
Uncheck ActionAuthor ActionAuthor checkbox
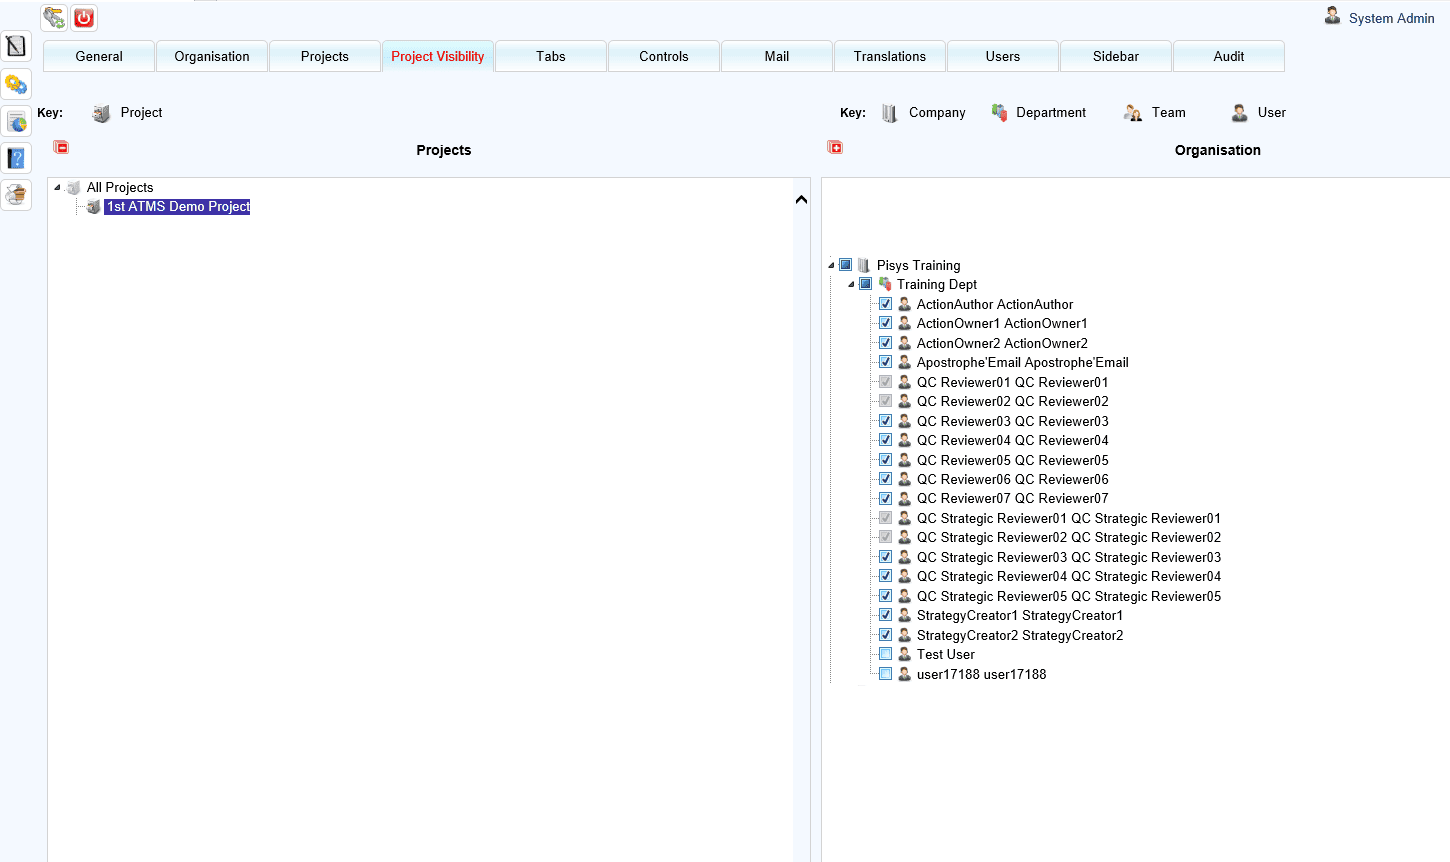coord(885,304)
